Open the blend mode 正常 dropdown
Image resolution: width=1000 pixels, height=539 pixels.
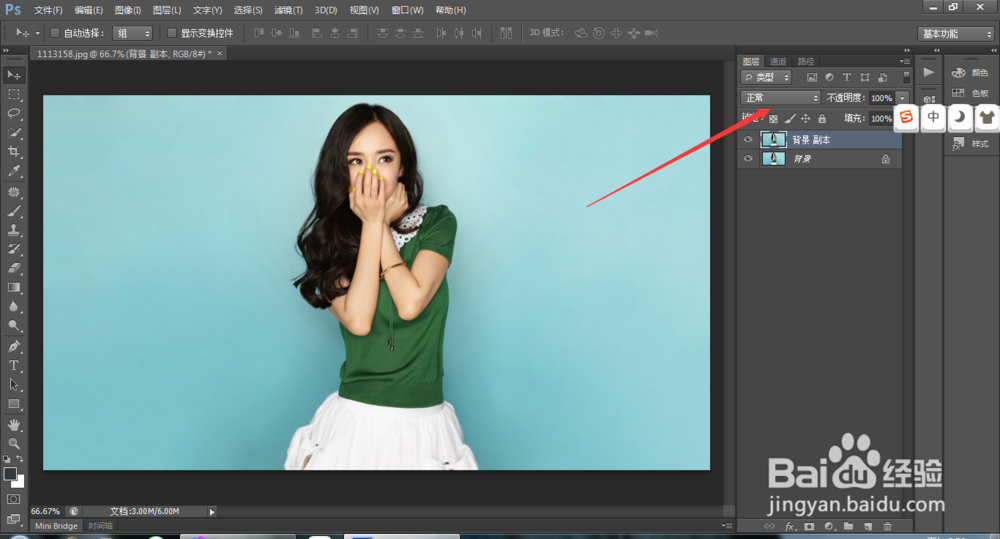point(780,98)
